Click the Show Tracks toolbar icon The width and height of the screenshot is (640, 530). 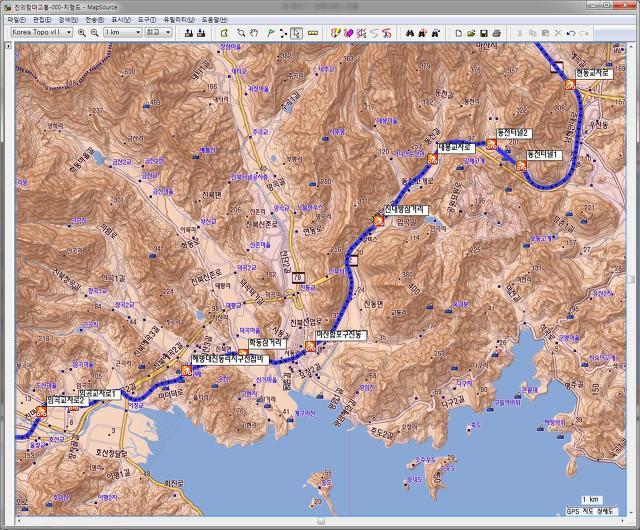[x=374, y=33]
